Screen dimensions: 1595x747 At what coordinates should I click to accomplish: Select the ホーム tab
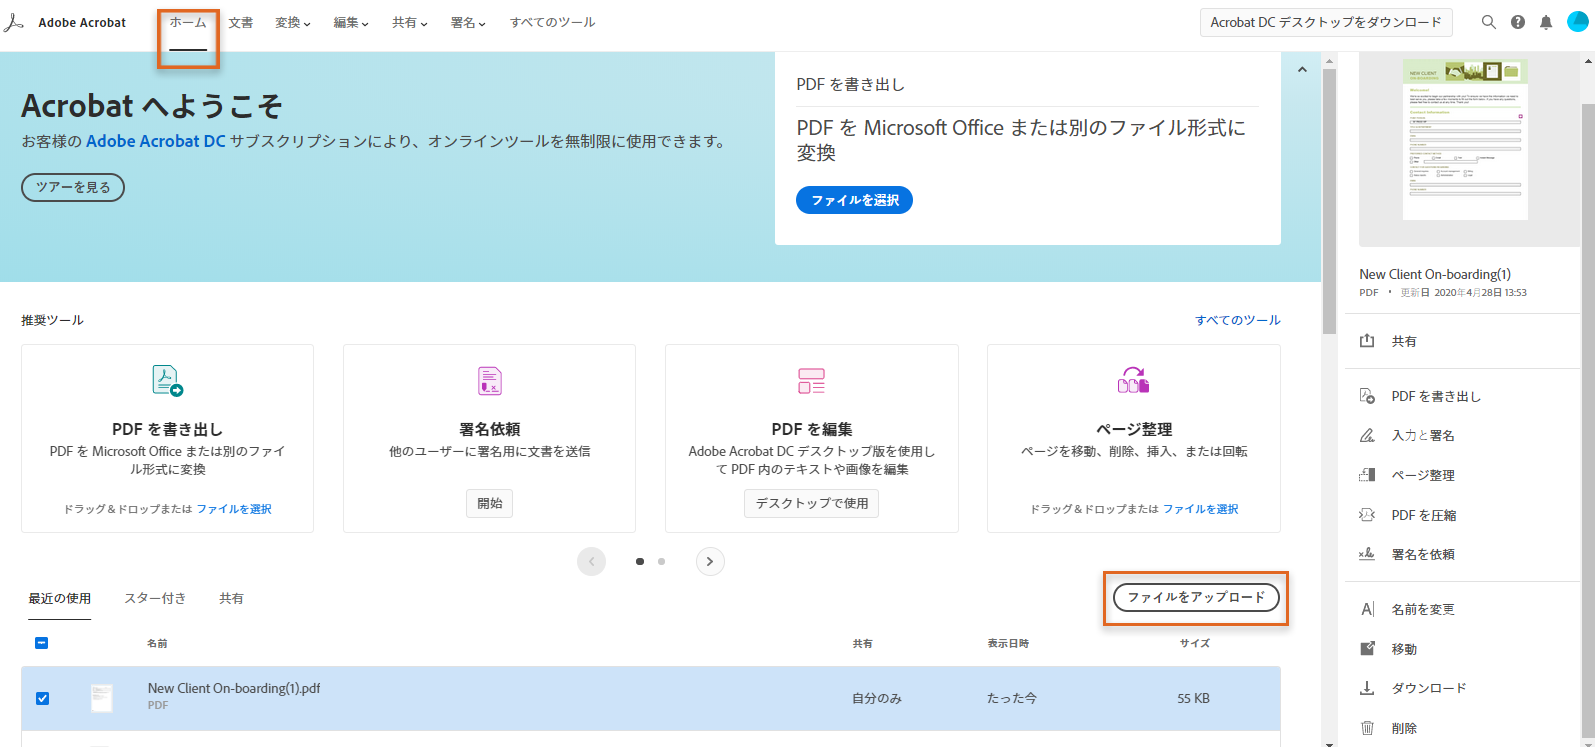188,22
